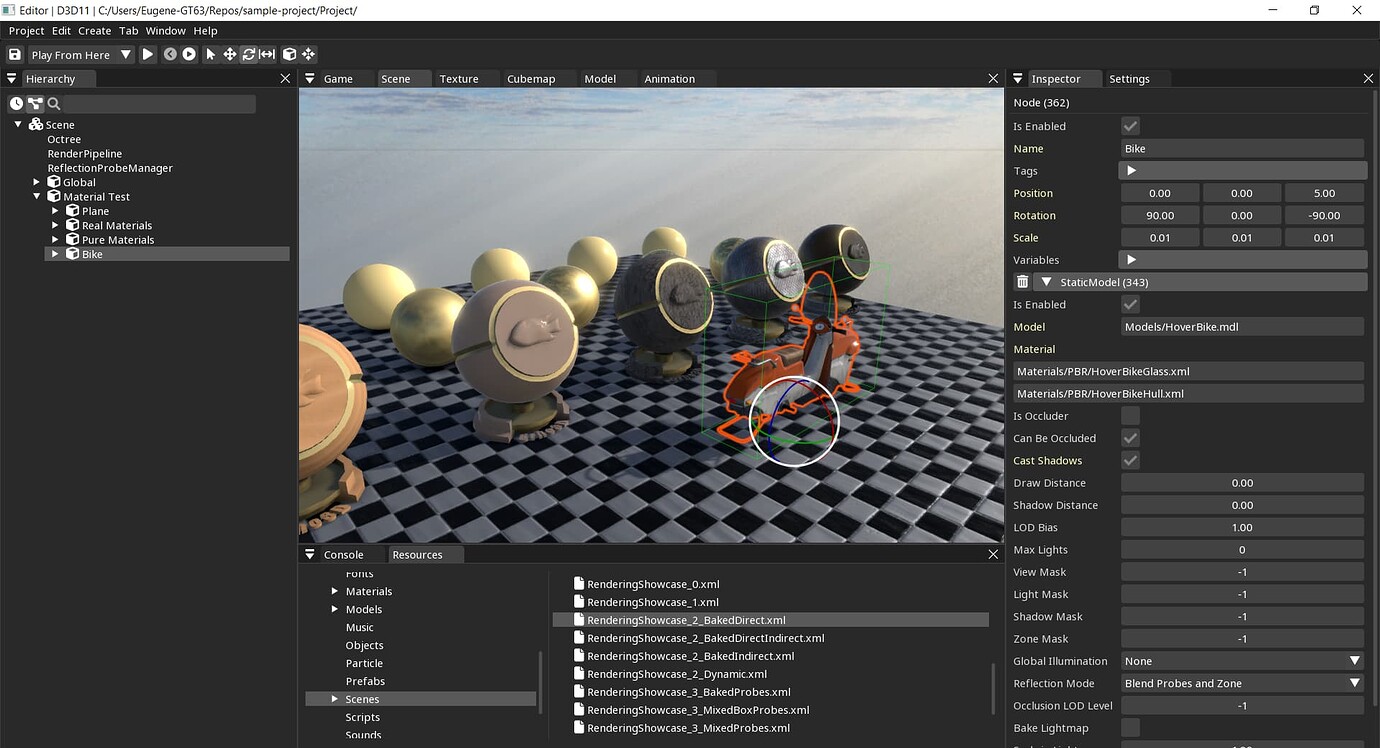Toggle the tree-structure icon in Hierarchy toolbar
The width and height of the screenshot is (1380, 748).
coord(35,104)
